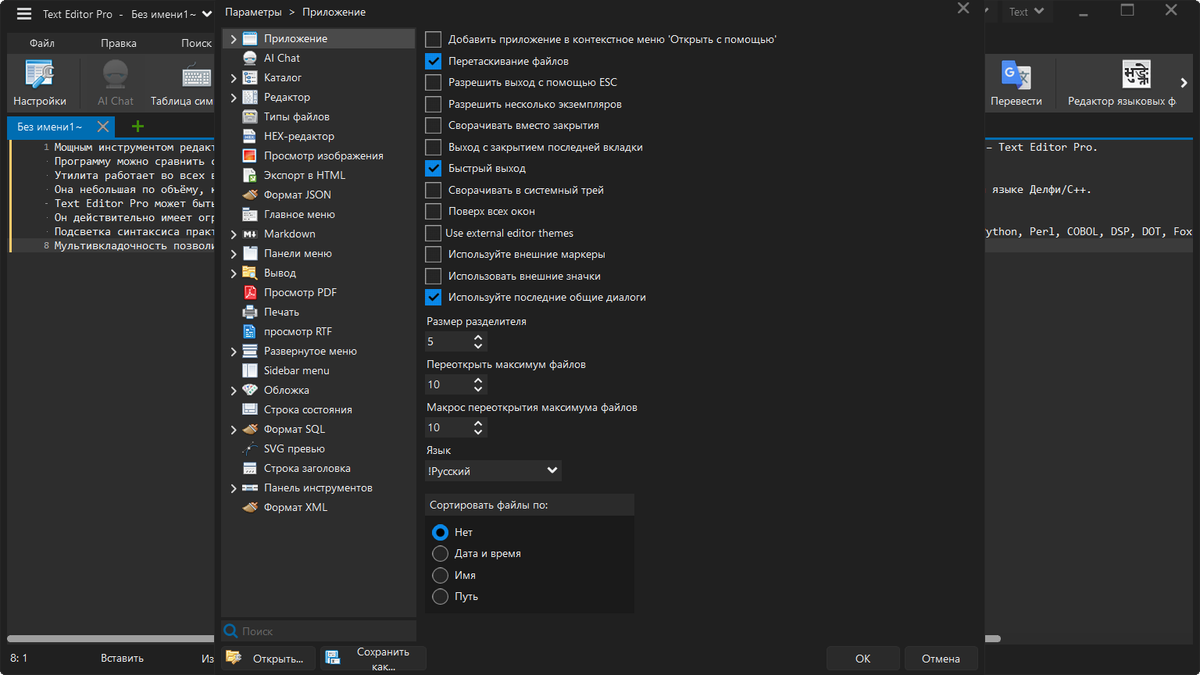The width and height of the screenshot is (1200, 675).
Task: Click the green plus new tab icon
Action: click(138, 127)
